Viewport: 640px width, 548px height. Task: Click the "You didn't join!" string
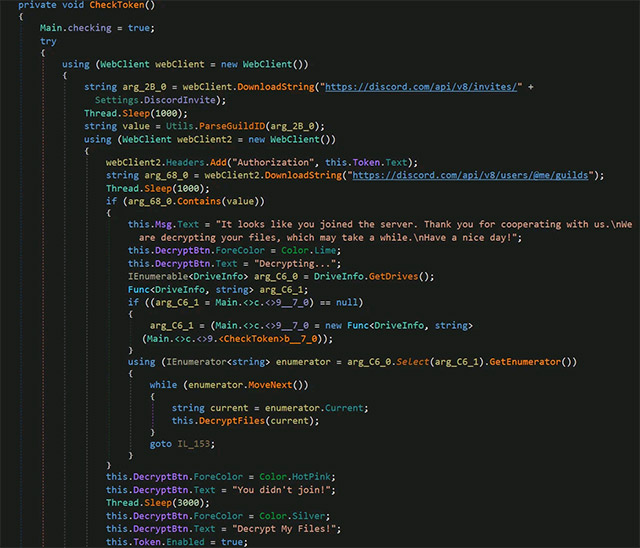pyautogui.click(x=281, y=490)
